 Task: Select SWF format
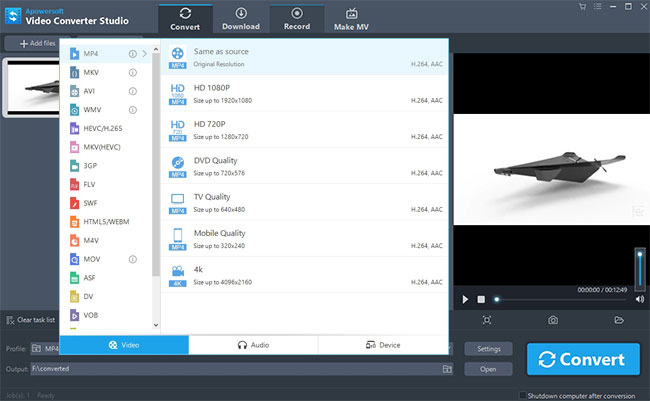106,203
